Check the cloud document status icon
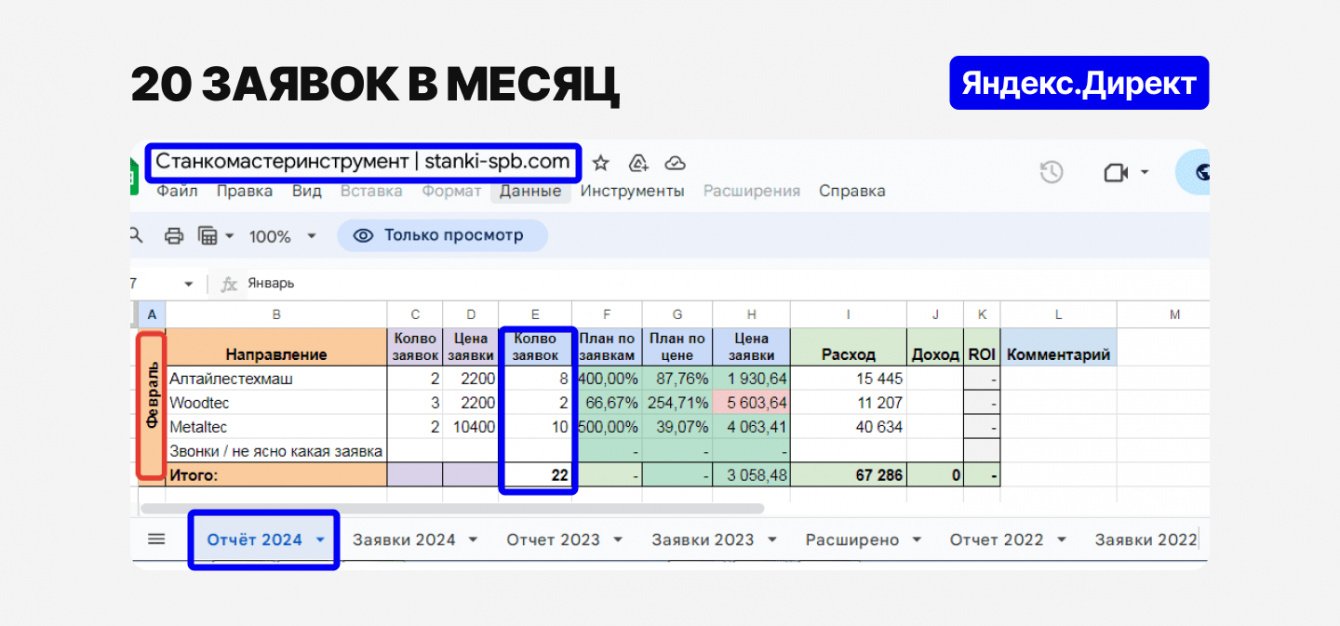Screen dimensions: 1340x626 pos(675,163)
